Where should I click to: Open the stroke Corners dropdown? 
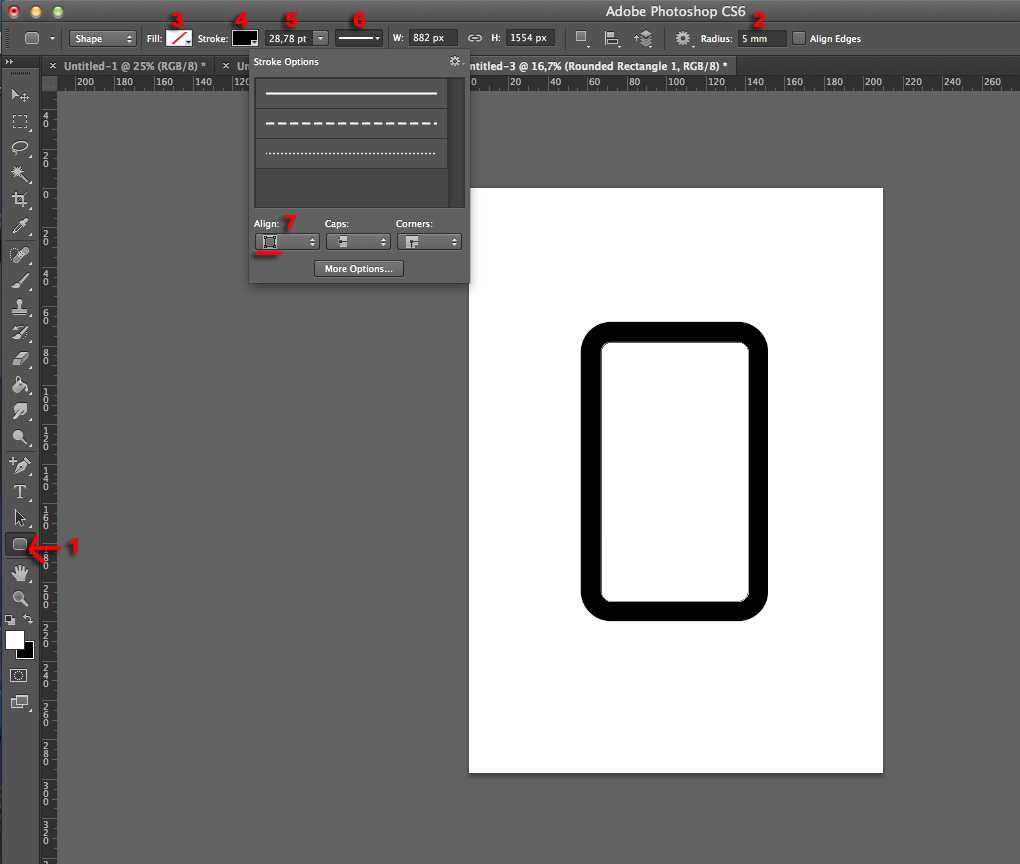429,242
